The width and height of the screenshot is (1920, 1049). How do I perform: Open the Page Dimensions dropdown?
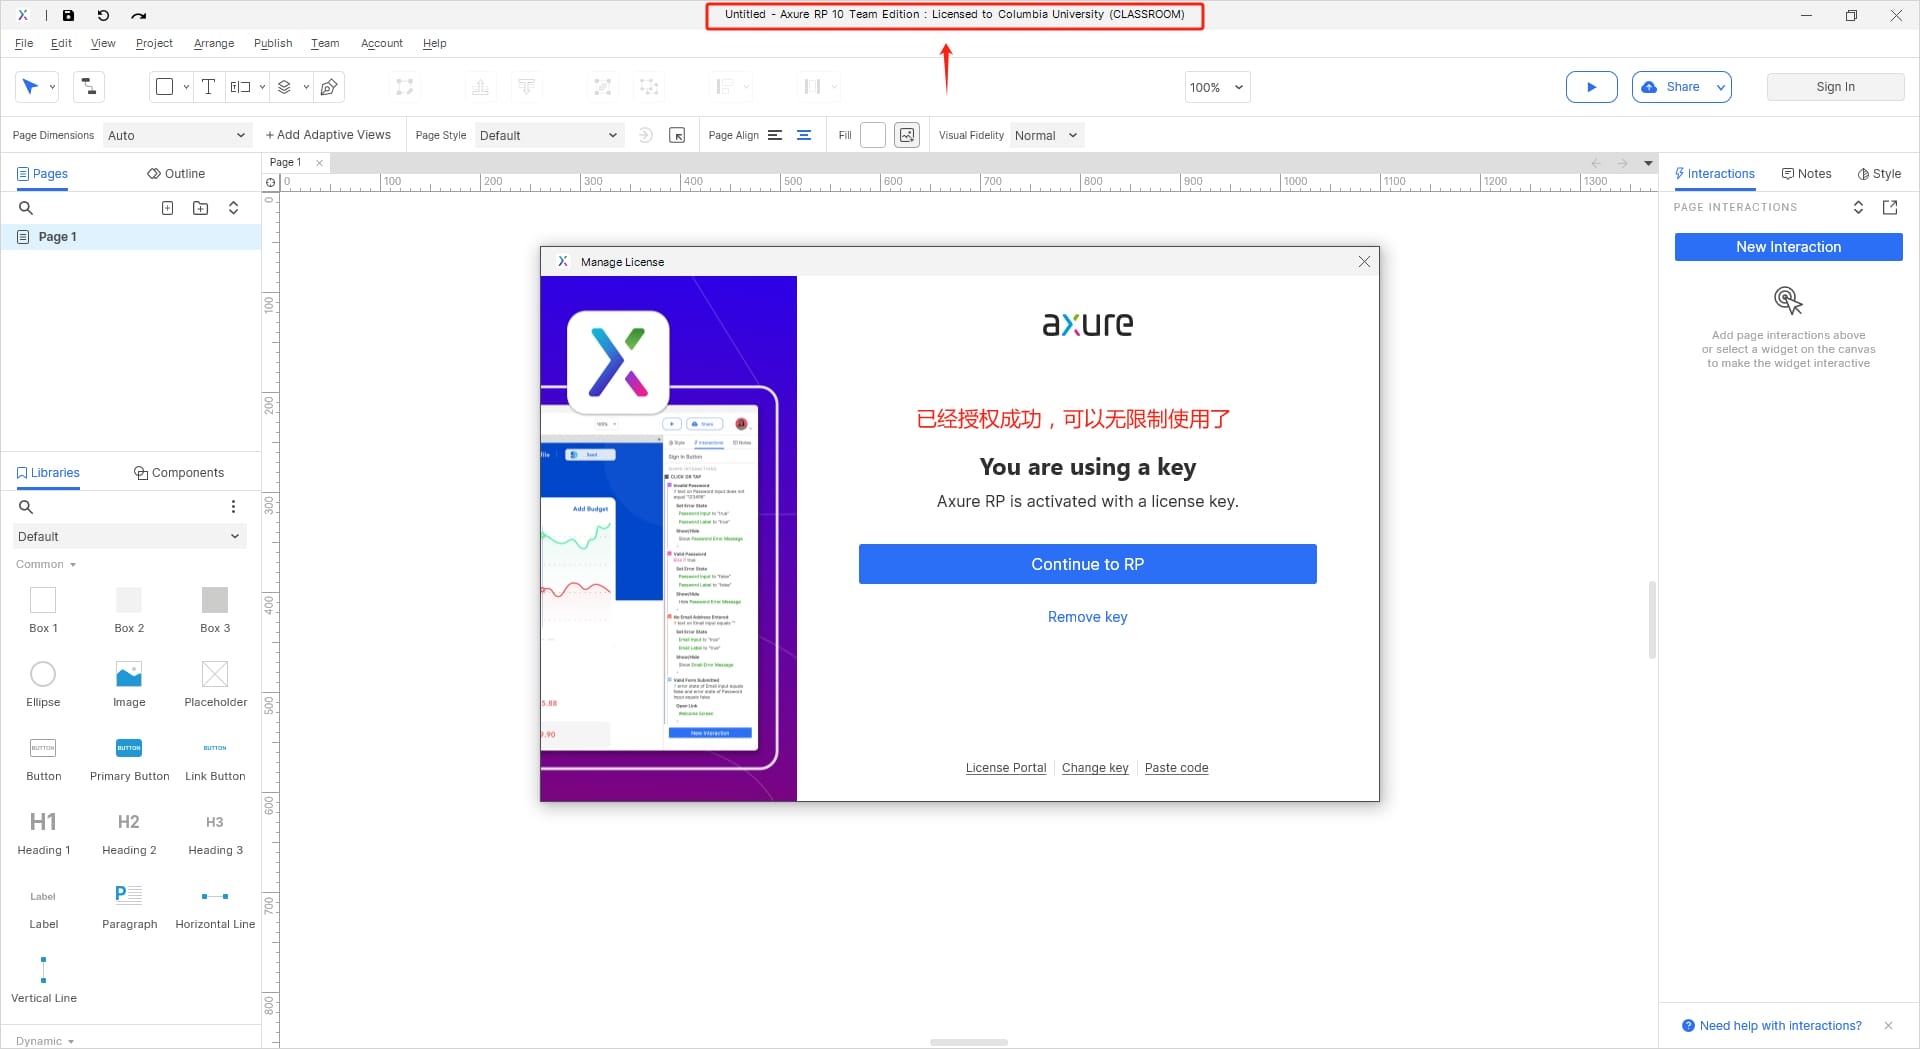click(x=176, y=136)
